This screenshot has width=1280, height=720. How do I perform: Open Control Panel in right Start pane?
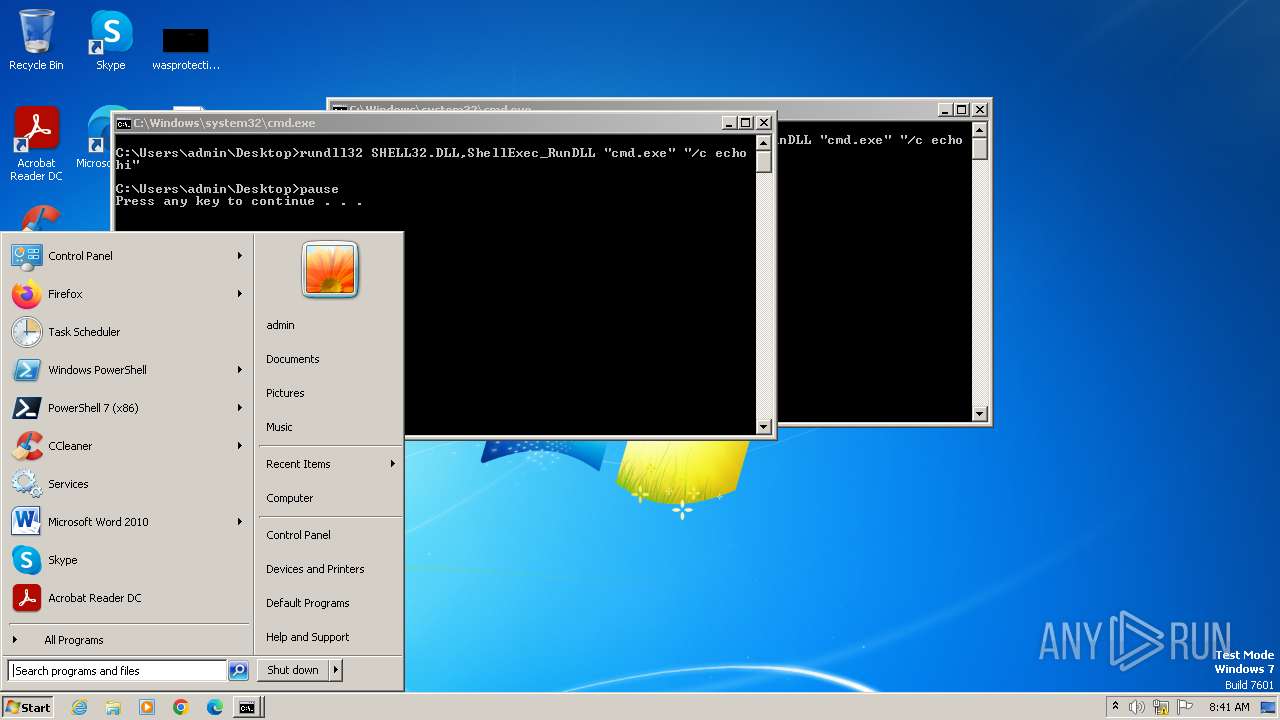(x=298, y=535)
